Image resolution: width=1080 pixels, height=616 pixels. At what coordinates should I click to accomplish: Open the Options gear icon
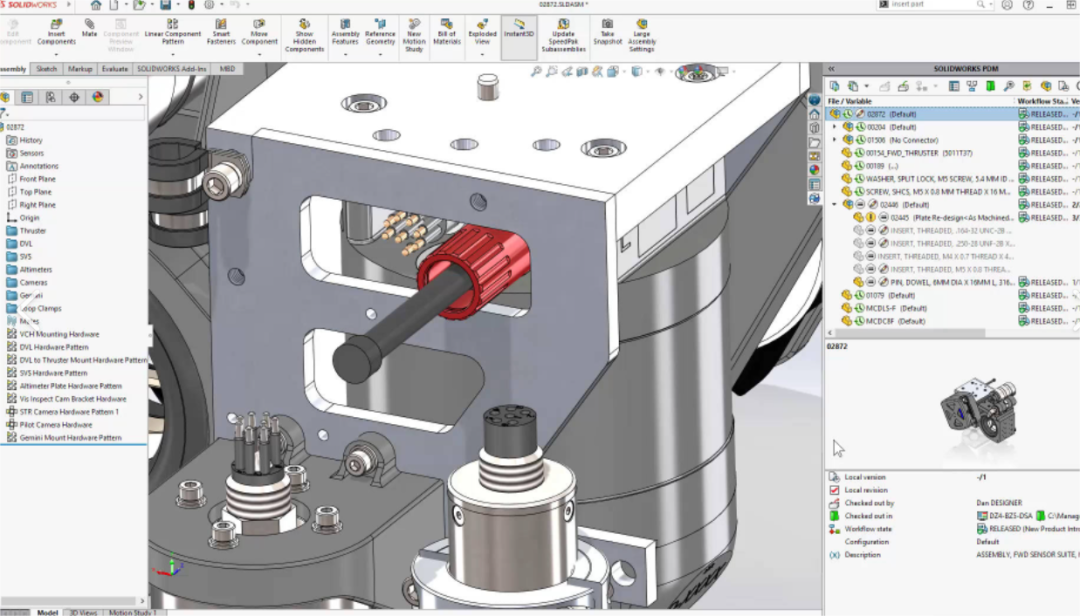pos(209,5)
